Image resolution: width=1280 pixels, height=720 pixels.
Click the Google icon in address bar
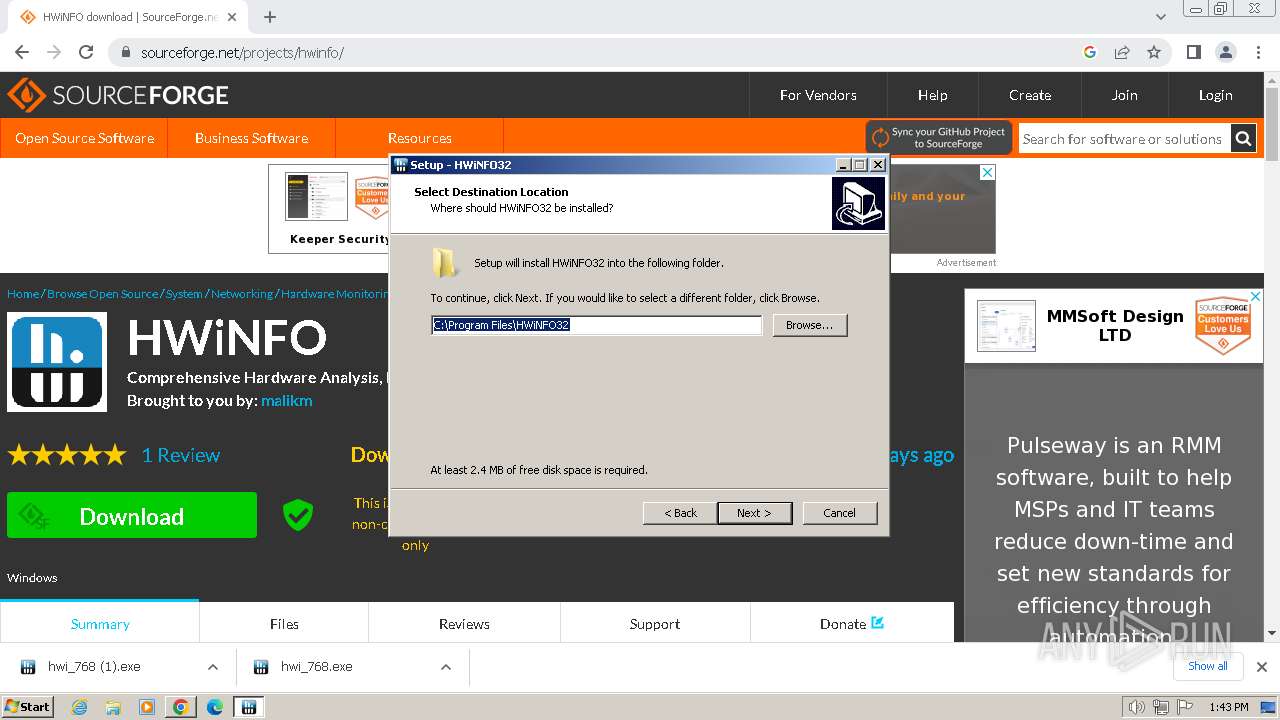[1090, 52]
